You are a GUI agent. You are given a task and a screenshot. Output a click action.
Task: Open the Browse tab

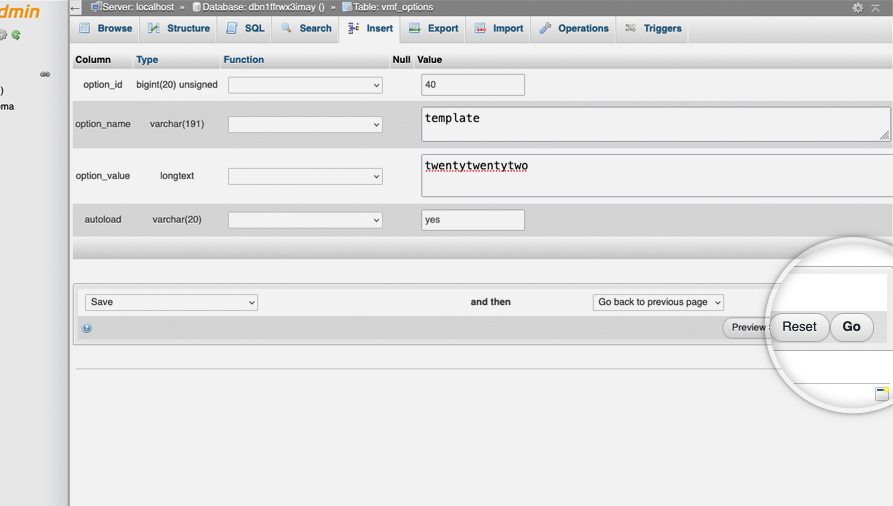106,28
